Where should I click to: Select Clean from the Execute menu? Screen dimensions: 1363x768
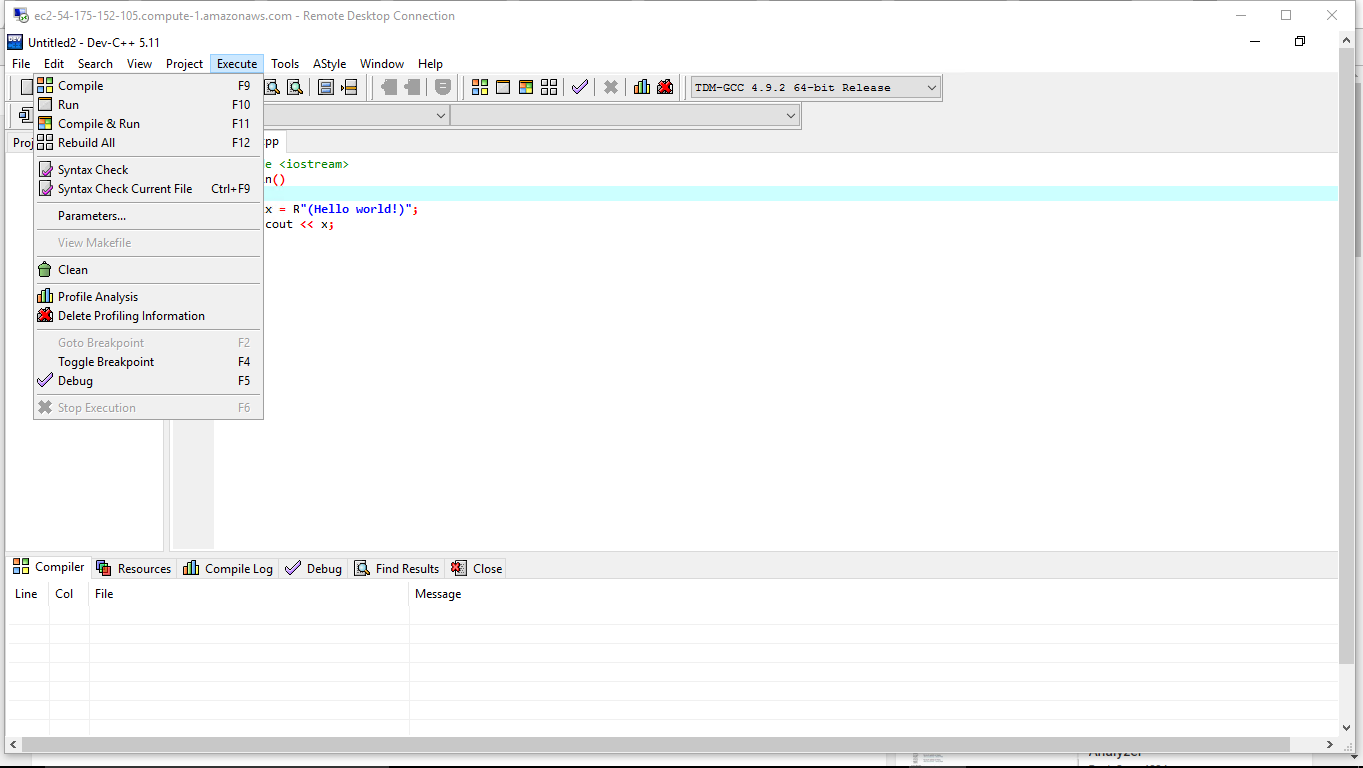click(73, 270)
